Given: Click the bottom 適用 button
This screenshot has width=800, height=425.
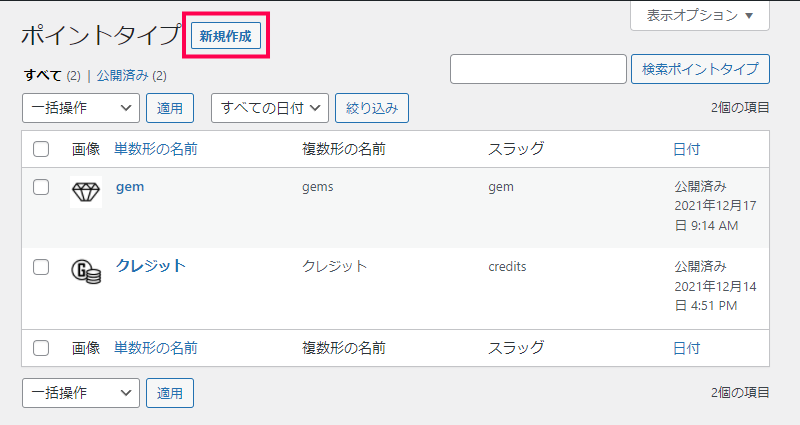Looking at the screenshot, I should click(170, 393).
